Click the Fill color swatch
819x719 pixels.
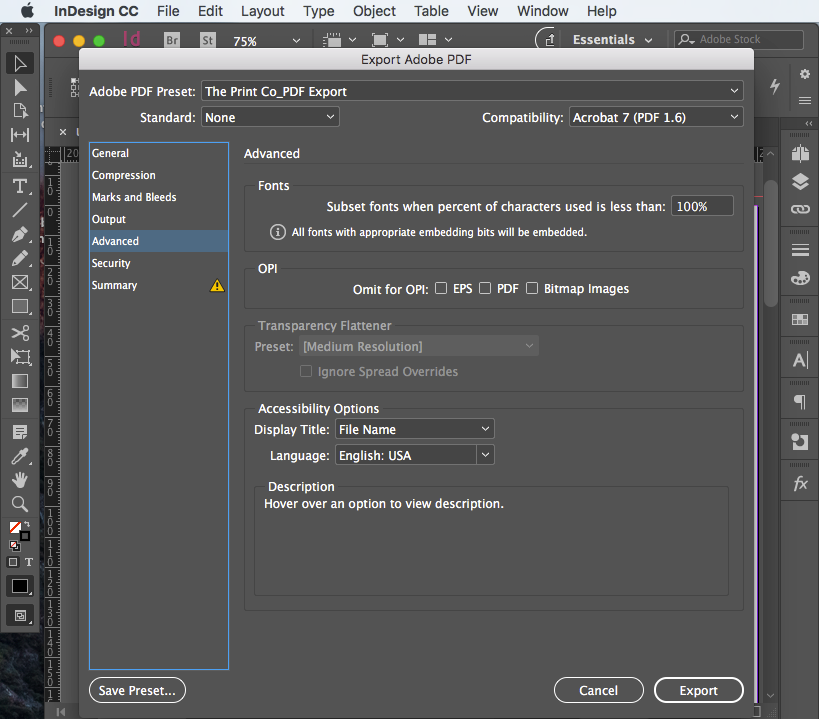[16, 525]
